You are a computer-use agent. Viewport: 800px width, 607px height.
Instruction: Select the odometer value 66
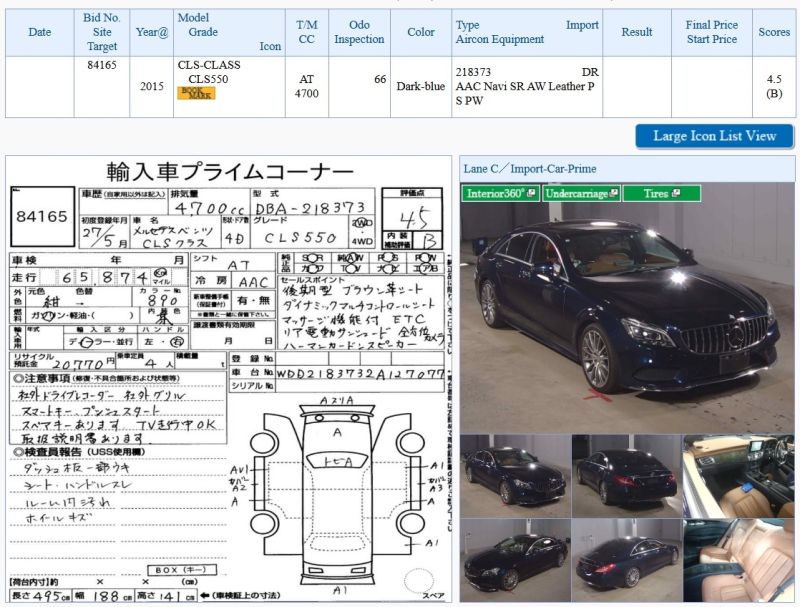tap(380, 79)
